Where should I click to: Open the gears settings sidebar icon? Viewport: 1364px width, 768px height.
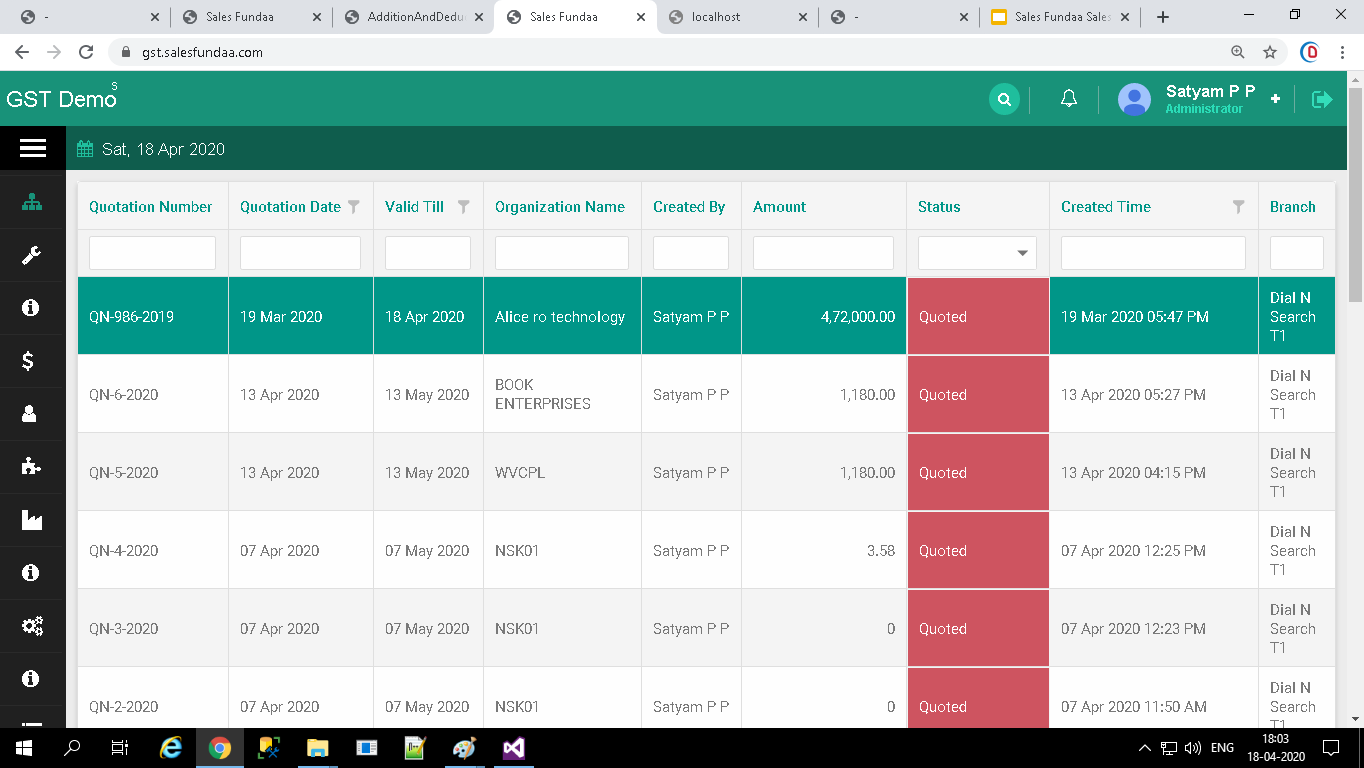32,627
